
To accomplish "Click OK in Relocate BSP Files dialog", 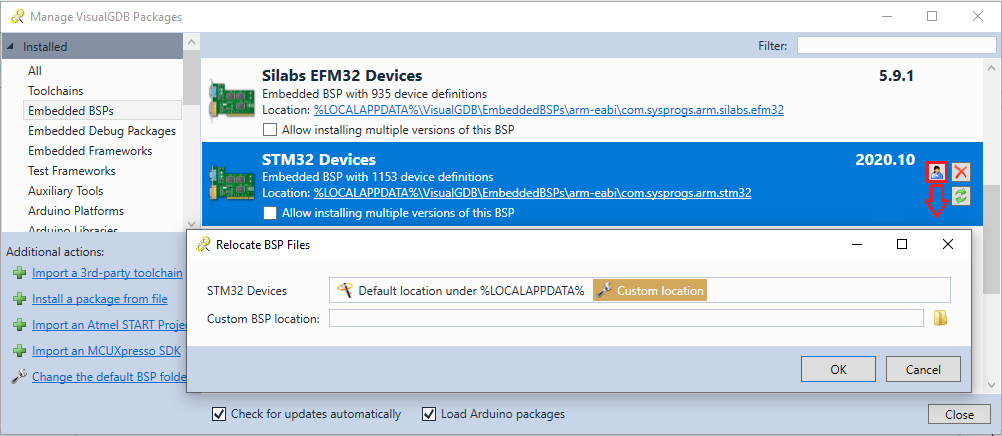I will [838, 370].
